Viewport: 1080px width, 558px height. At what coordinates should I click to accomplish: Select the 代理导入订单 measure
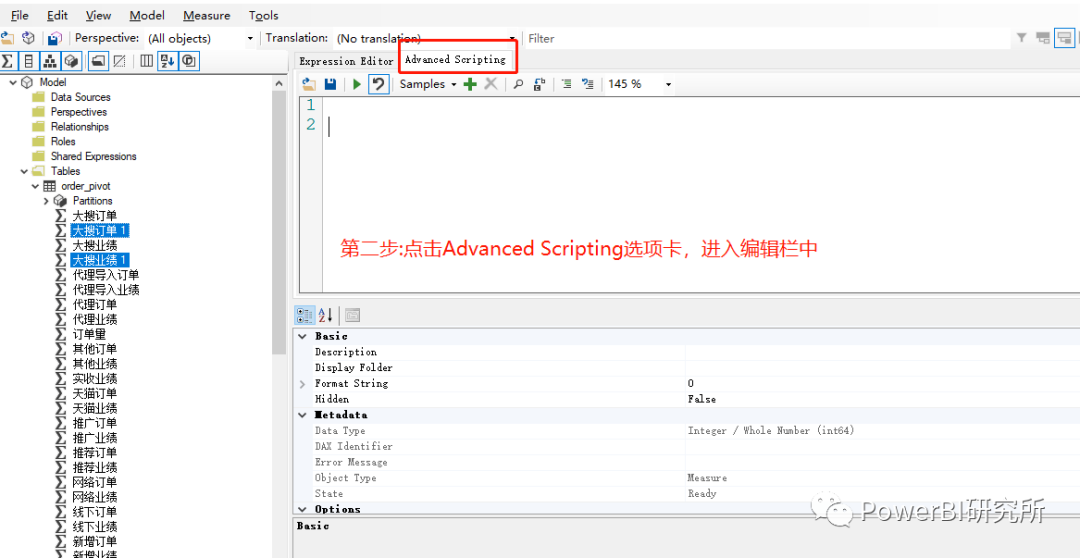pyautogui.click(x=105, y=275)
